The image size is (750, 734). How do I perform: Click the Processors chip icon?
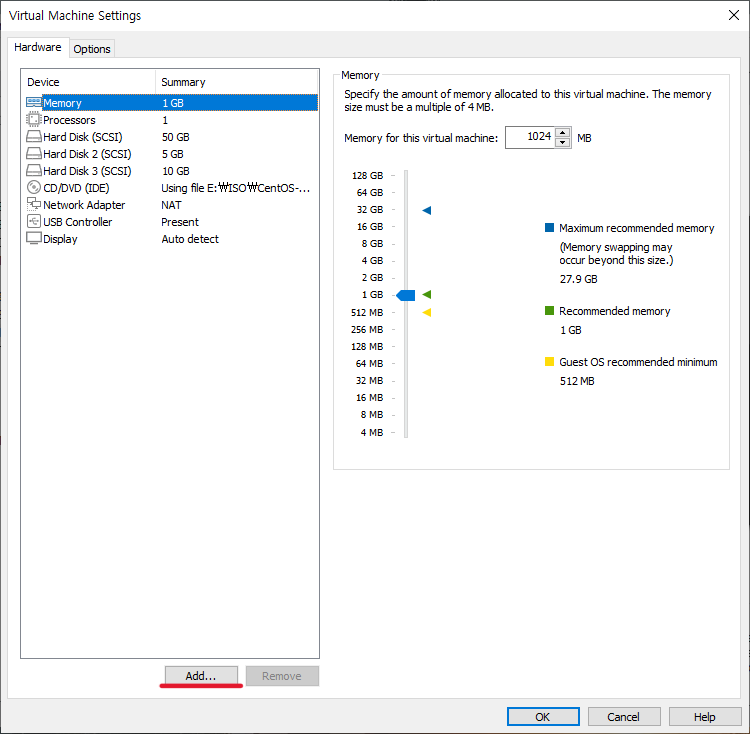(x=33, y=120)
